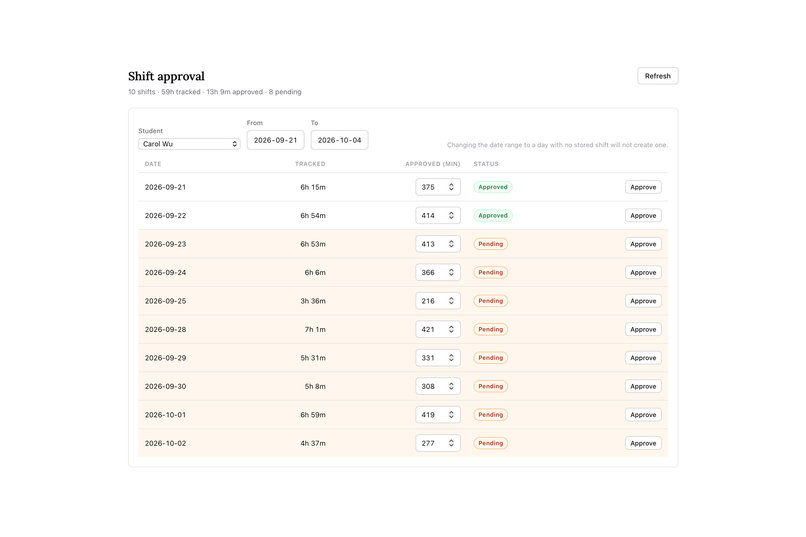Click the tracked time 5h 8m
The image size is (806, 537).
315,386
